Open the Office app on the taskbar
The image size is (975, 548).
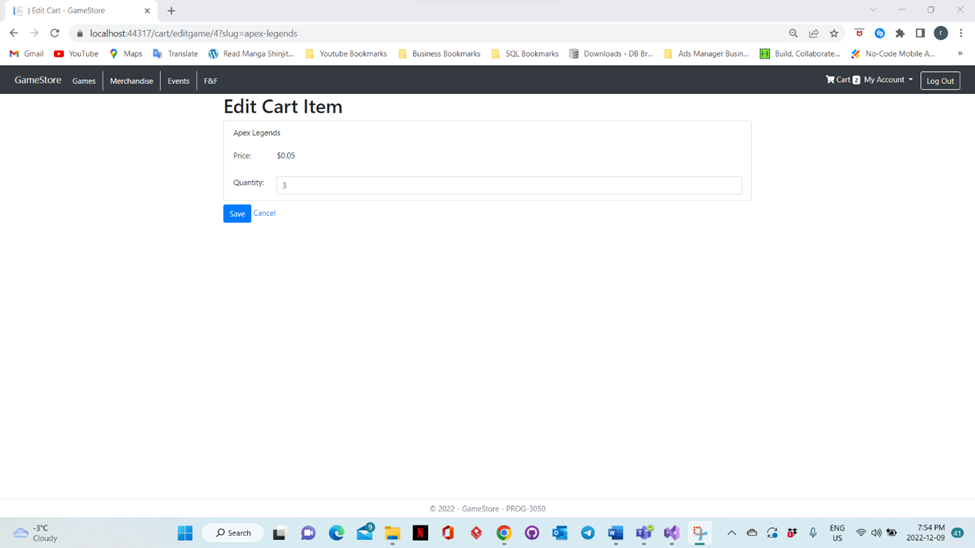448,533
